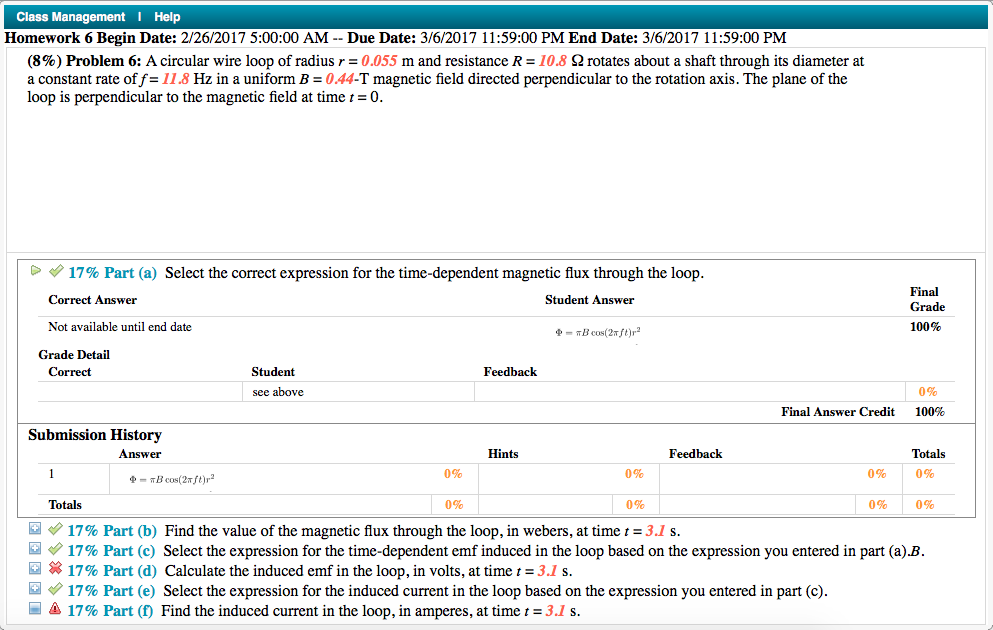Click the Part (f) heading link
This screenshot has height=630, width=993.
click(x=111, y=610)
